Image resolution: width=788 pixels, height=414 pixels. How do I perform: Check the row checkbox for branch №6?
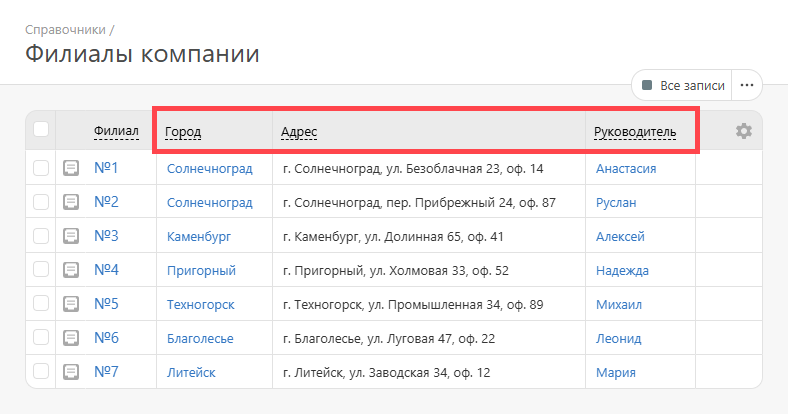(x=41, y=338)
